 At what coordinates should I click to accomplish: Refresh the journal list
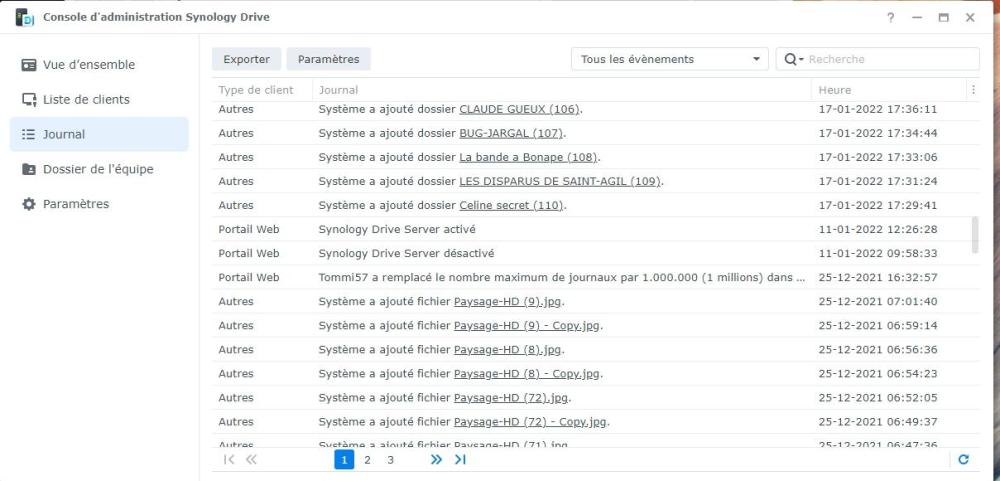coord(964,459)
